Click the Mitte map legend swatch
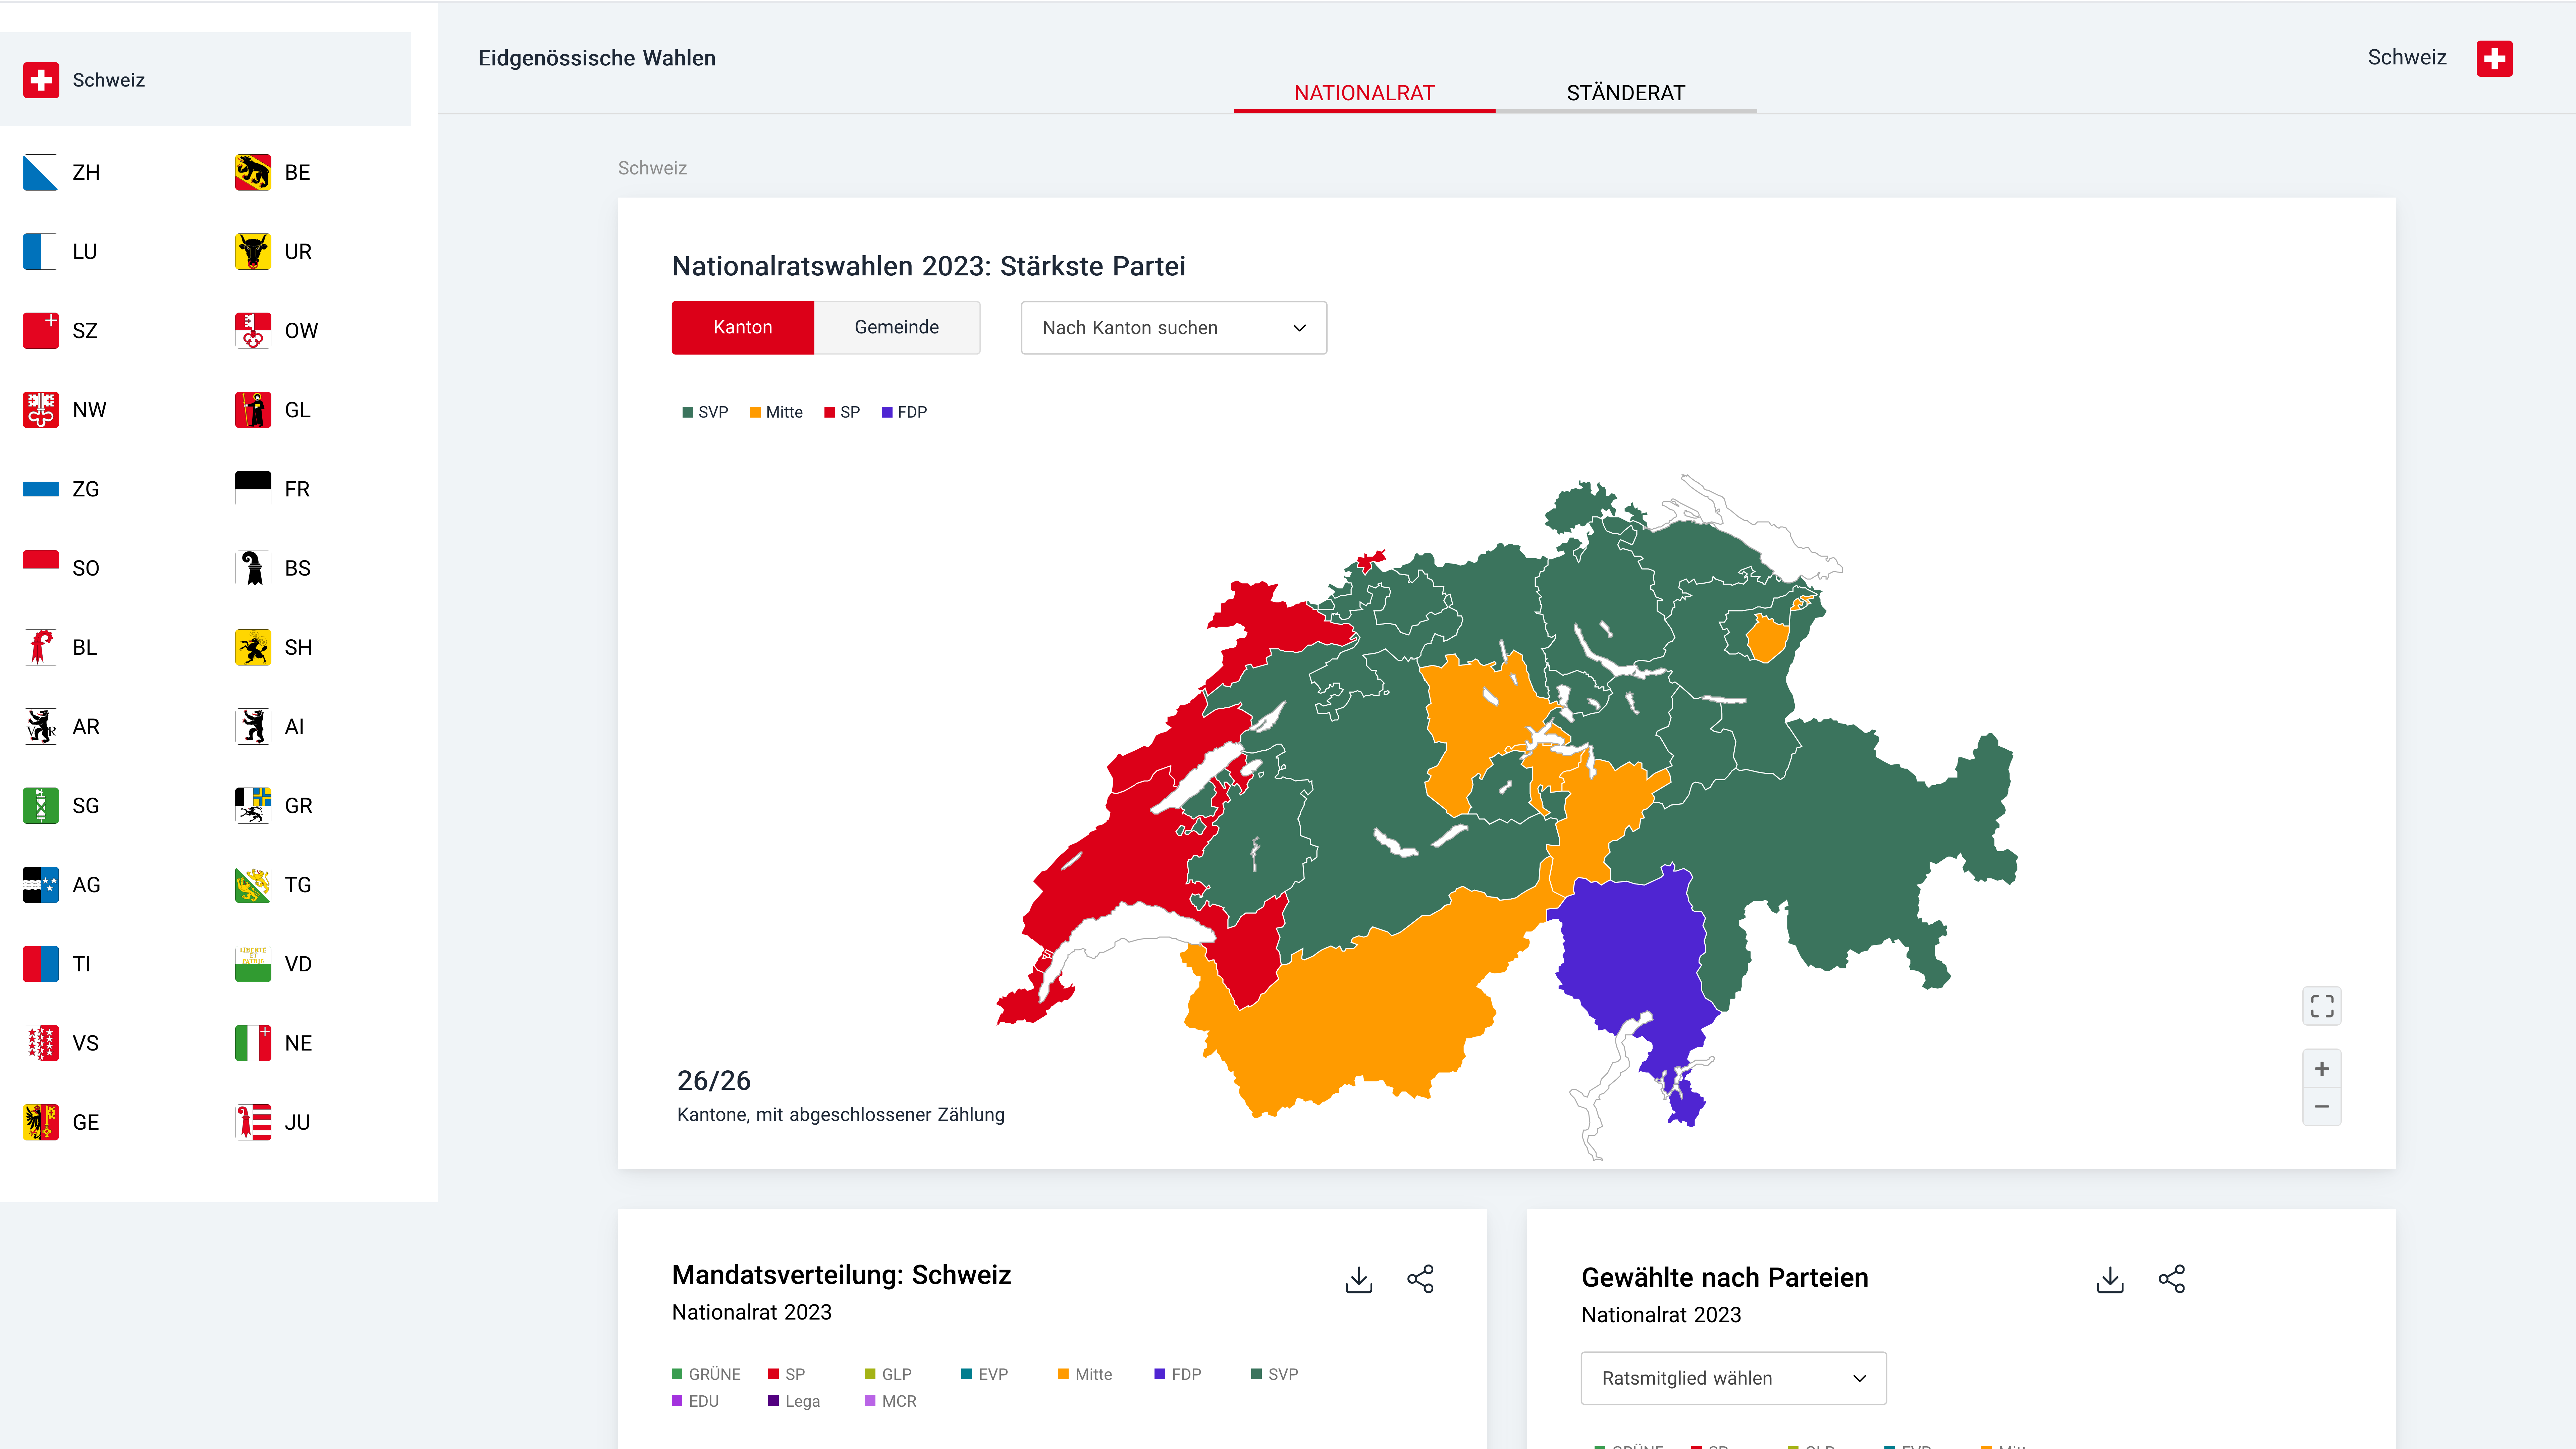 (x=755, y=412)
